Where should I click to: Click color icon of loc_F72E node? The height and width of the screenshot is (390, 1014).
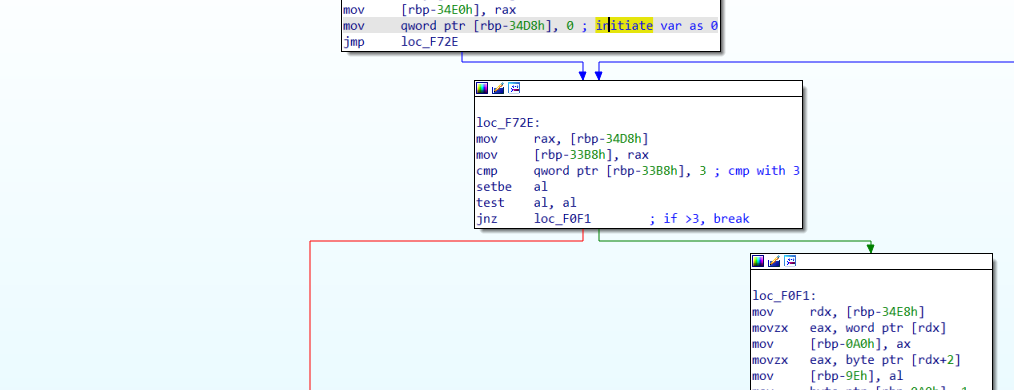[482, 89]
